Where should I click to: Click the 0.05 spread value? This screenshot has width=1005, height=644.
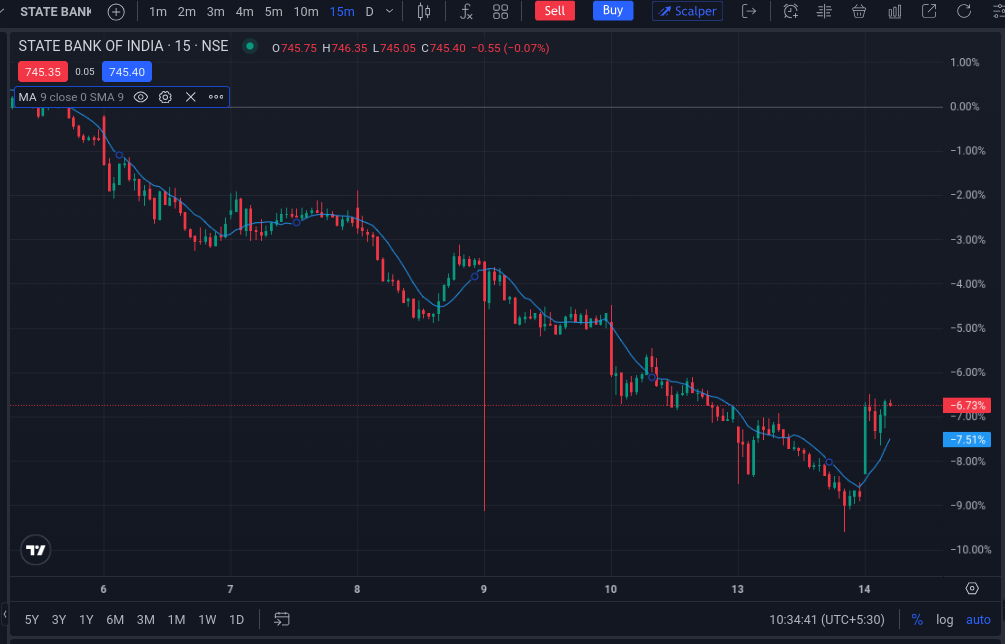coord(85,72)
